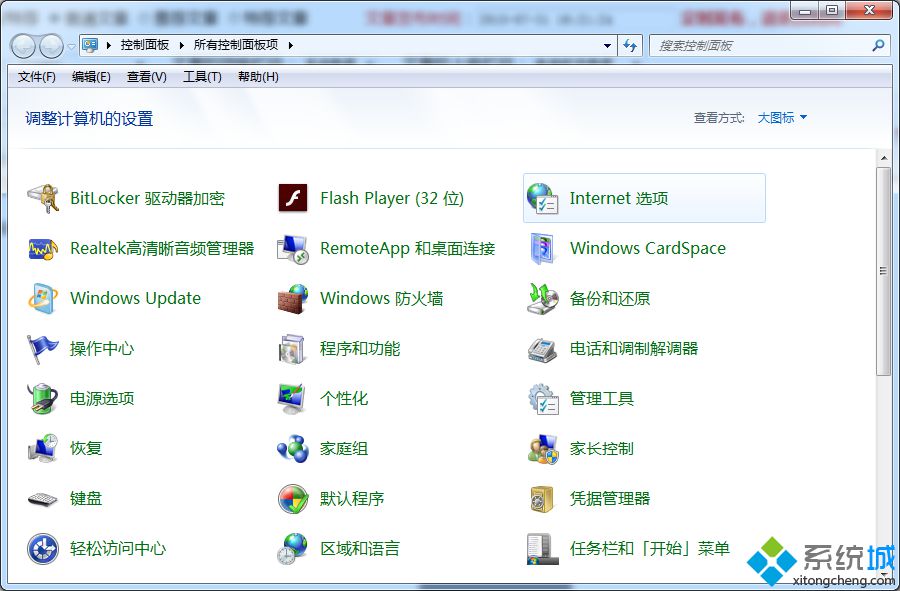Open 家长控制 icon
The height and width of the screenshot is (591, 900).
click(x=542, y=449)
